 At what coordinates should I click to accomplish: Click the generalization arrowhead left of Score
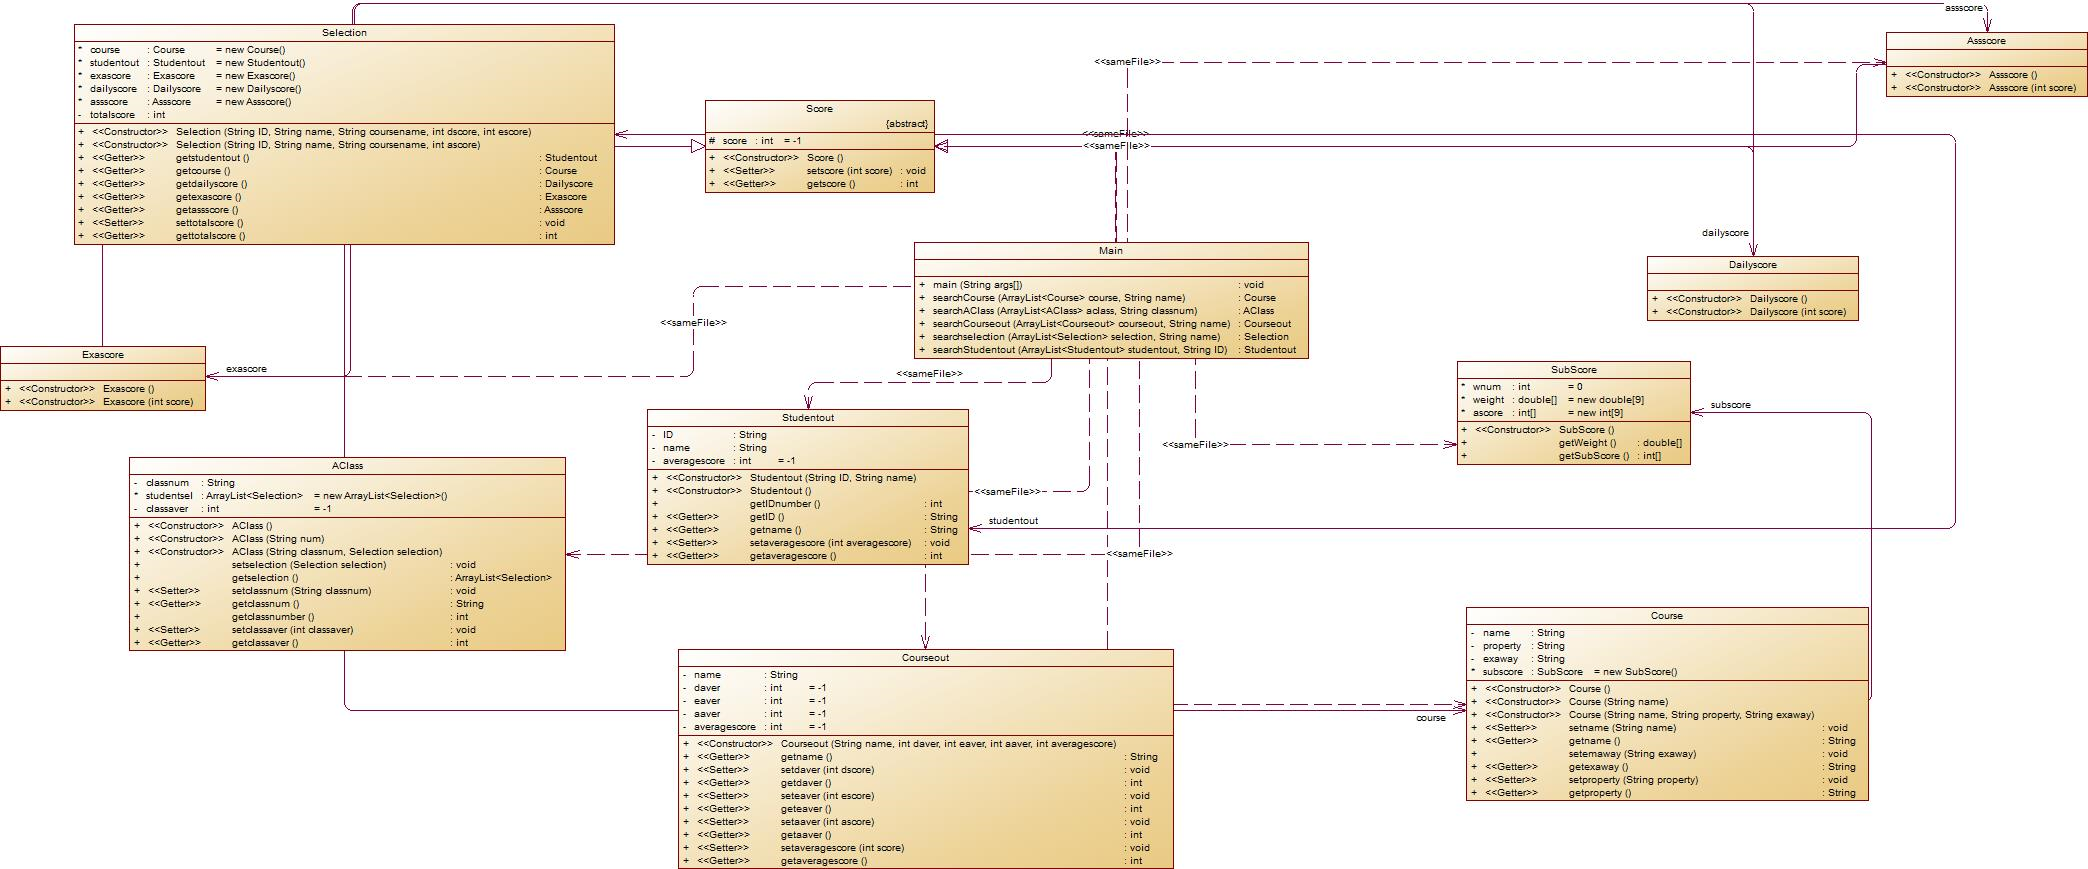click(697, 146)
